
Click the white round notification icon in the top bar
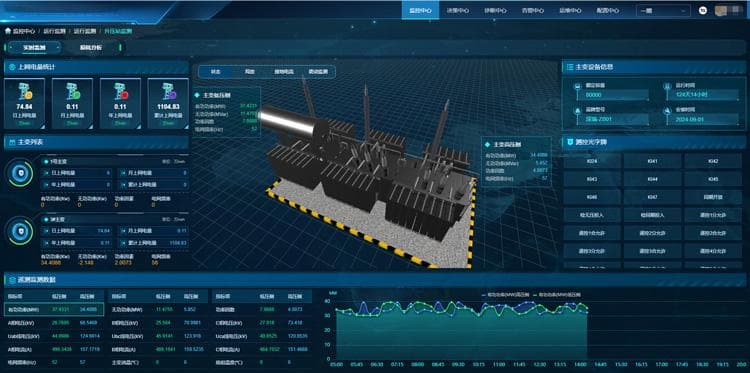pyautogui.click(x=703, y=10)
